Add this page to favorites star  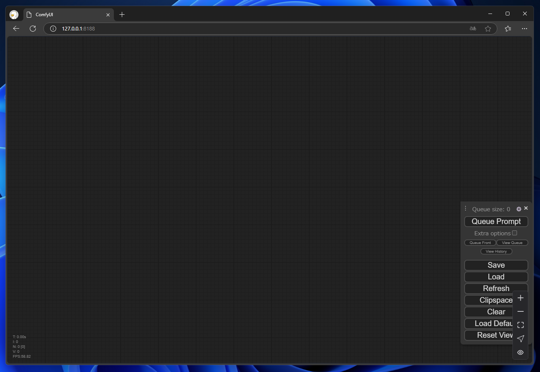coord(488,29)
